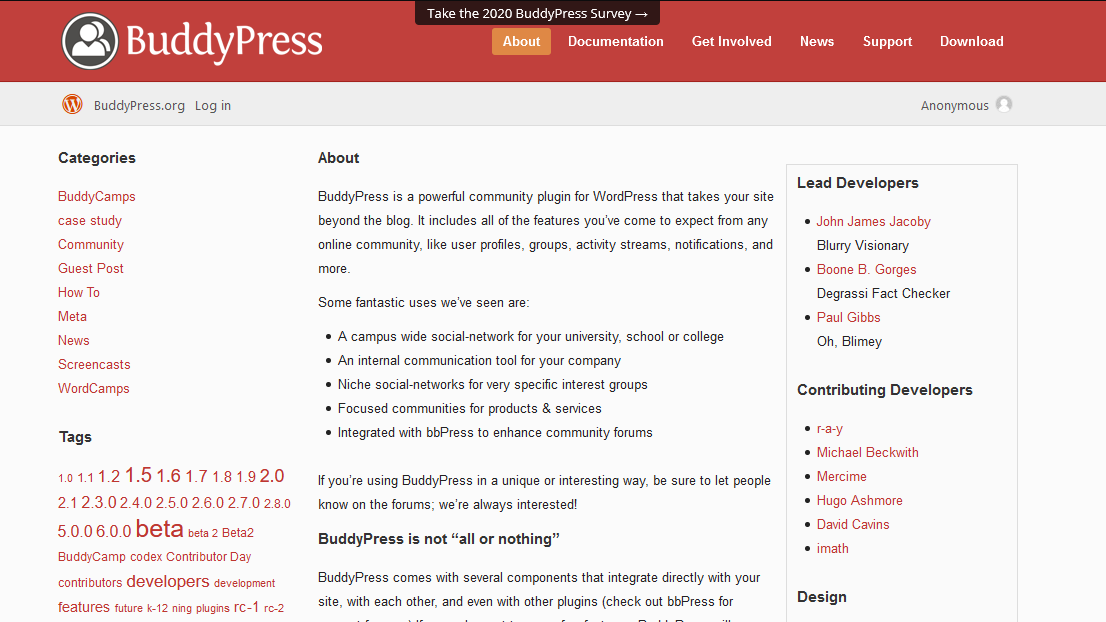Open the 2020 BuddyPress Survey banner
Screen dimensions: 1106x622
tap(537, 13)
